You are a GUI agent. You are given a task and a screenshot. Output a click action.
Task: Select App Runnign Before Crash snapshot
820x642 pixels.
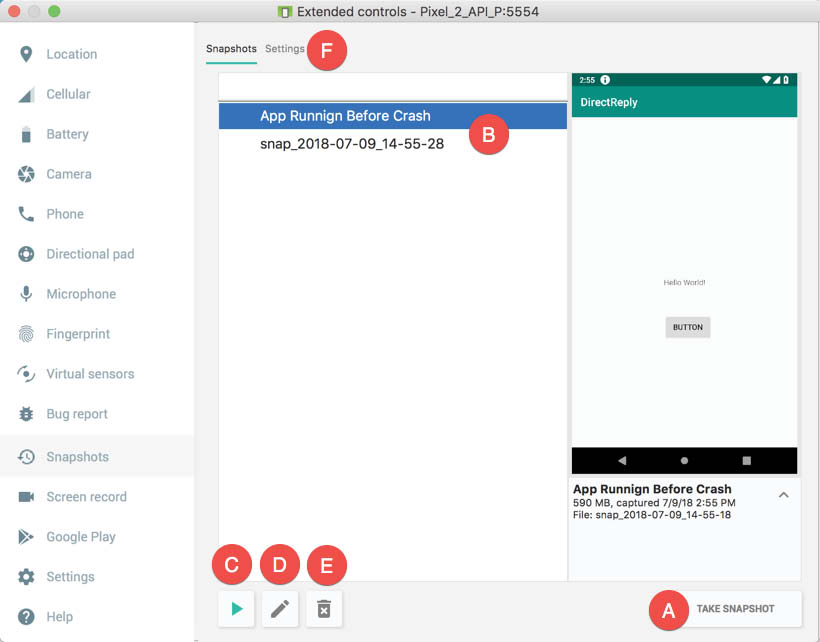[x=393, y=116]
